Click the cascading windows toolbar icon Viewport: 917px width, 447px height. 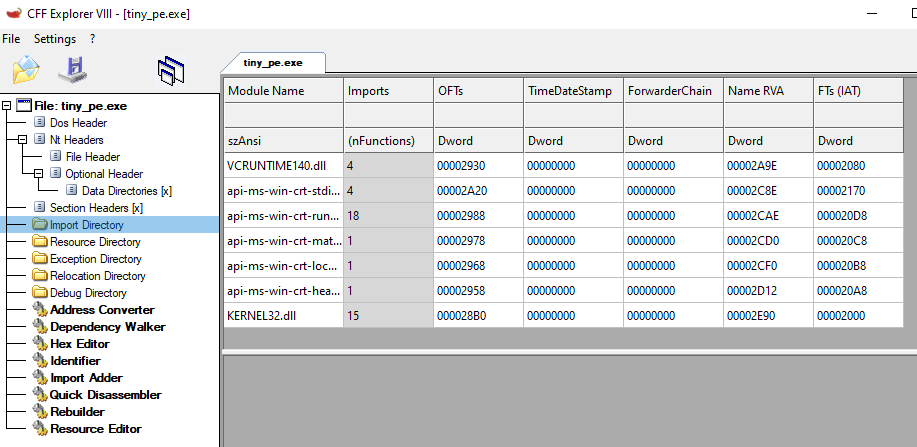tap(171, 71)
